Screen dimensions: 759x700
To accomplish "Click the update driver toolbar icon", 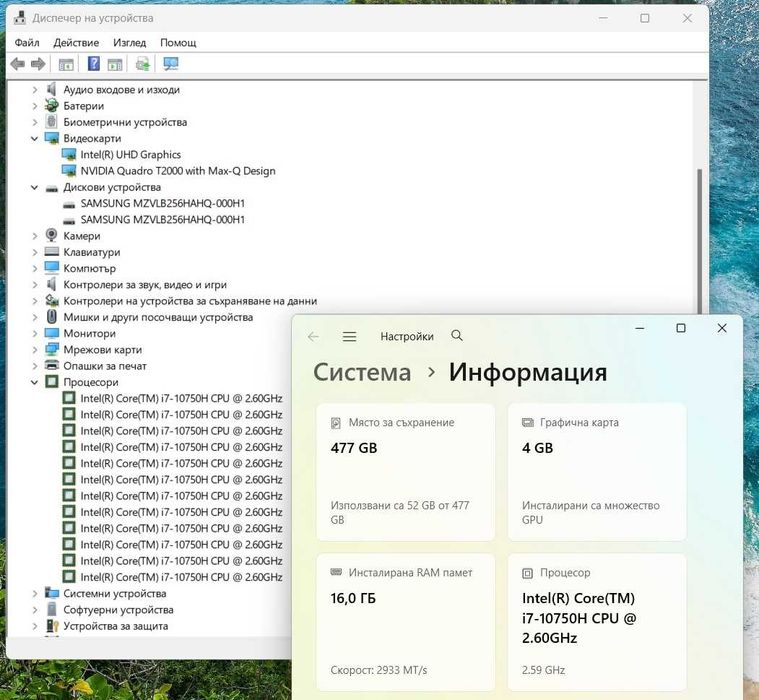I will [x=143, y=63].
